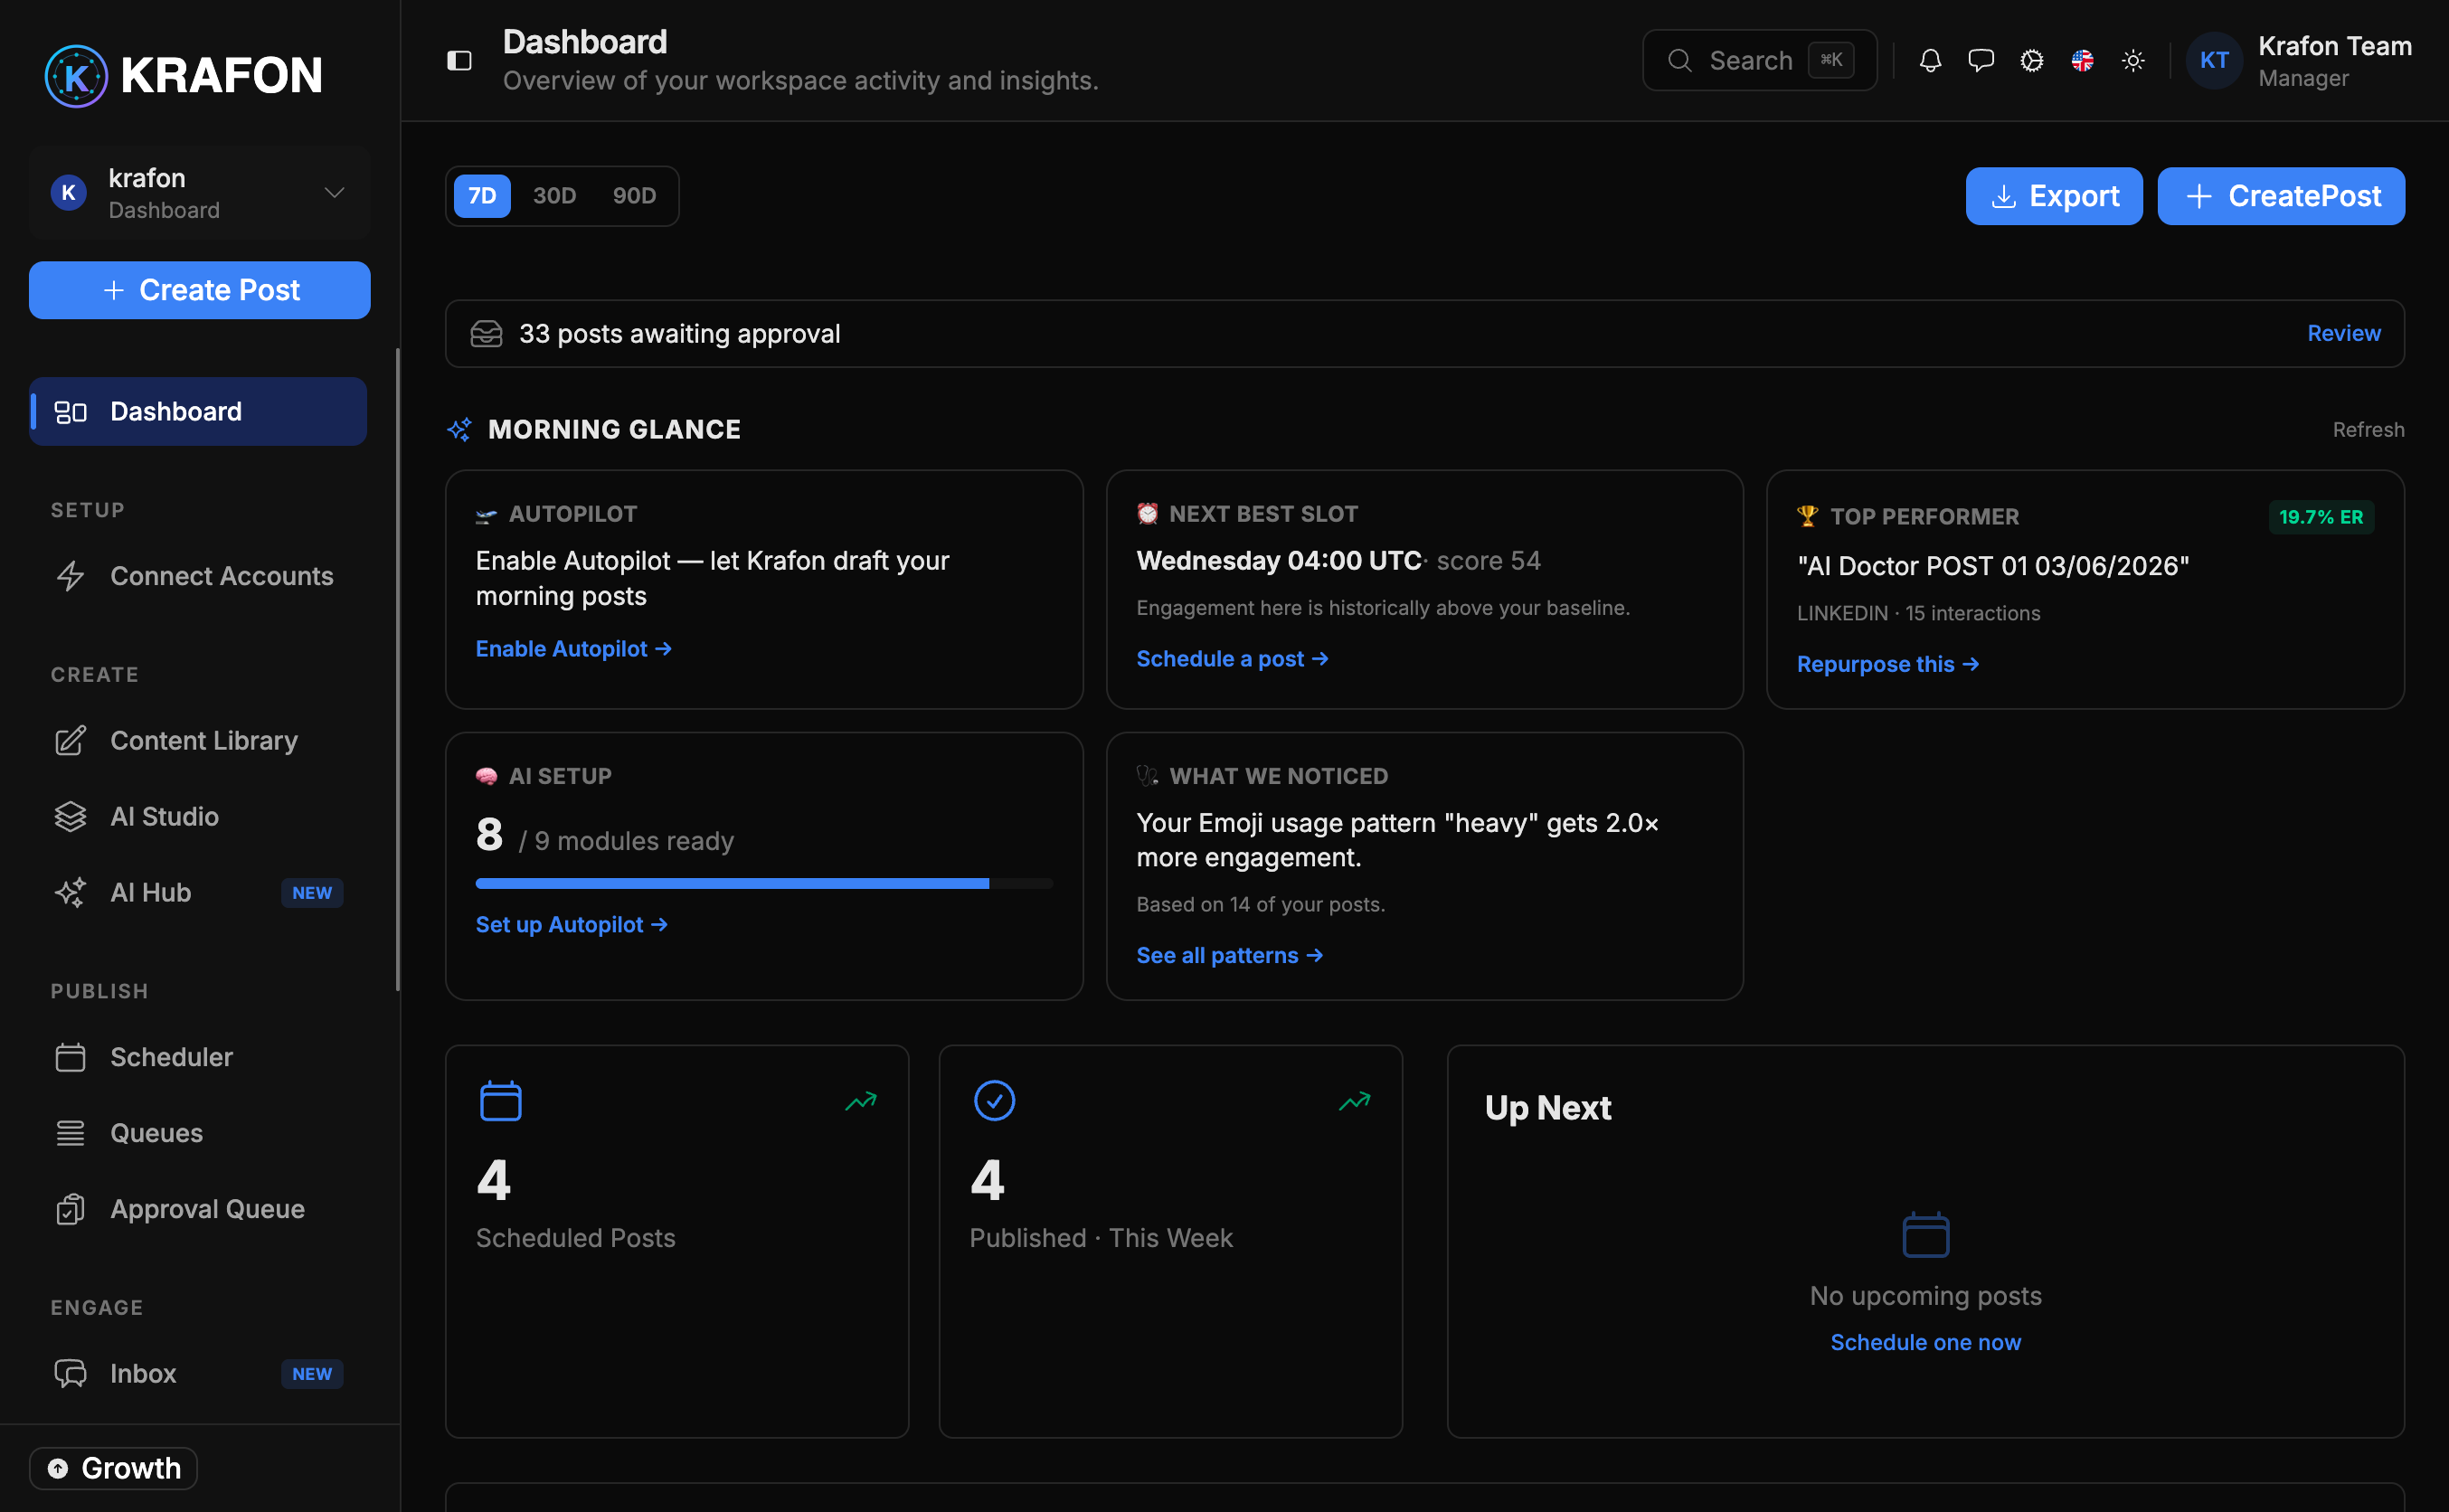Click the krafon workspace K avatar

pyautogui.click(x=69, y=193)
